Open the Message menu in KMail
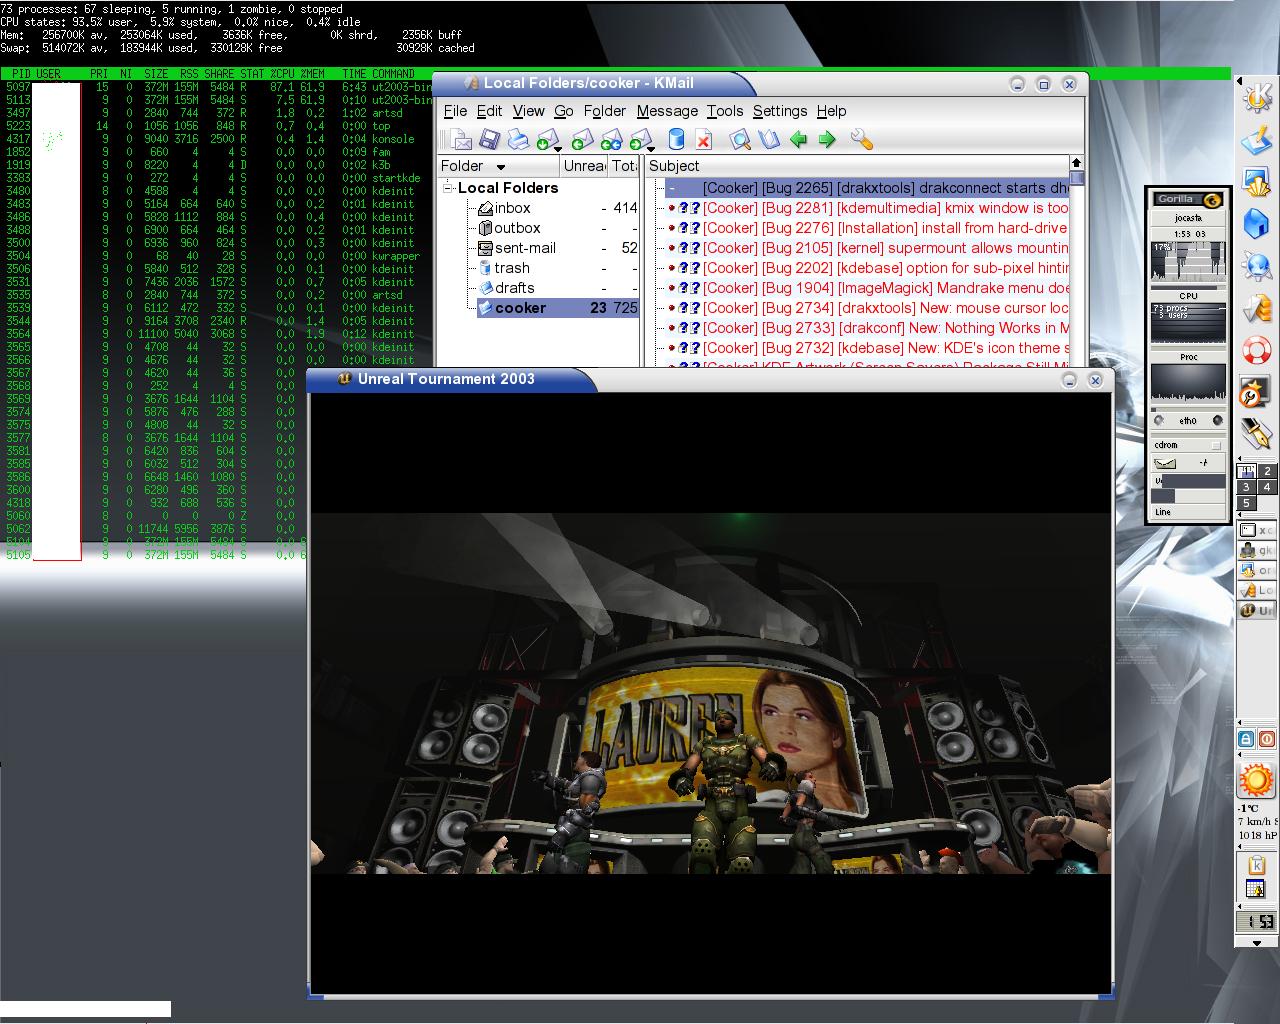This screenshot has width=1280, height=1024. (x=667, y=111)
